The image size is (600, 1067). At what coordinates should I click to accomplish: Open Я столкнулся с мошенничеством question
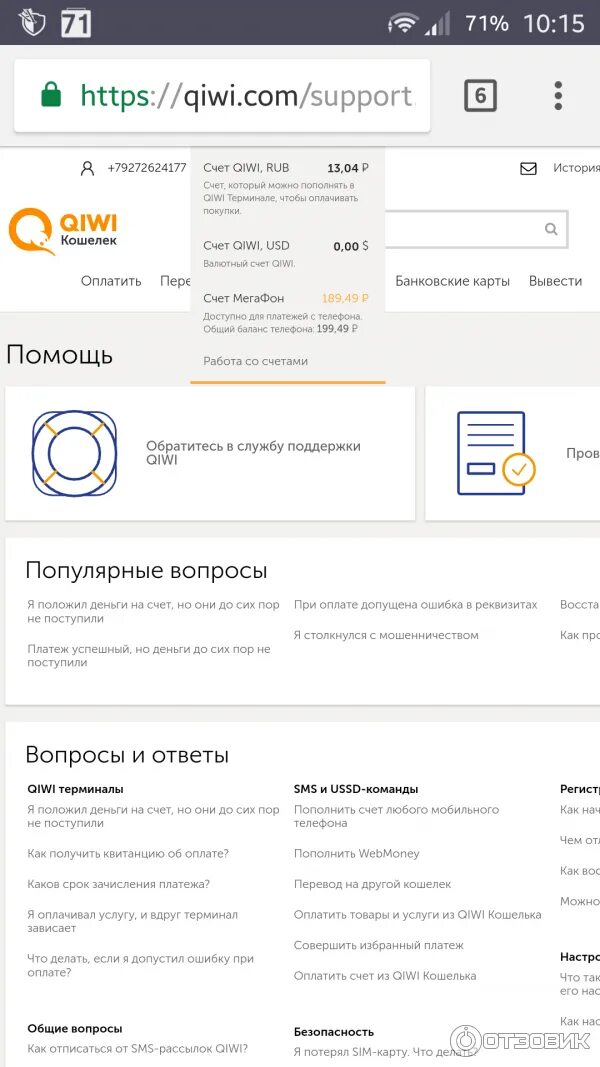point(386,635)
